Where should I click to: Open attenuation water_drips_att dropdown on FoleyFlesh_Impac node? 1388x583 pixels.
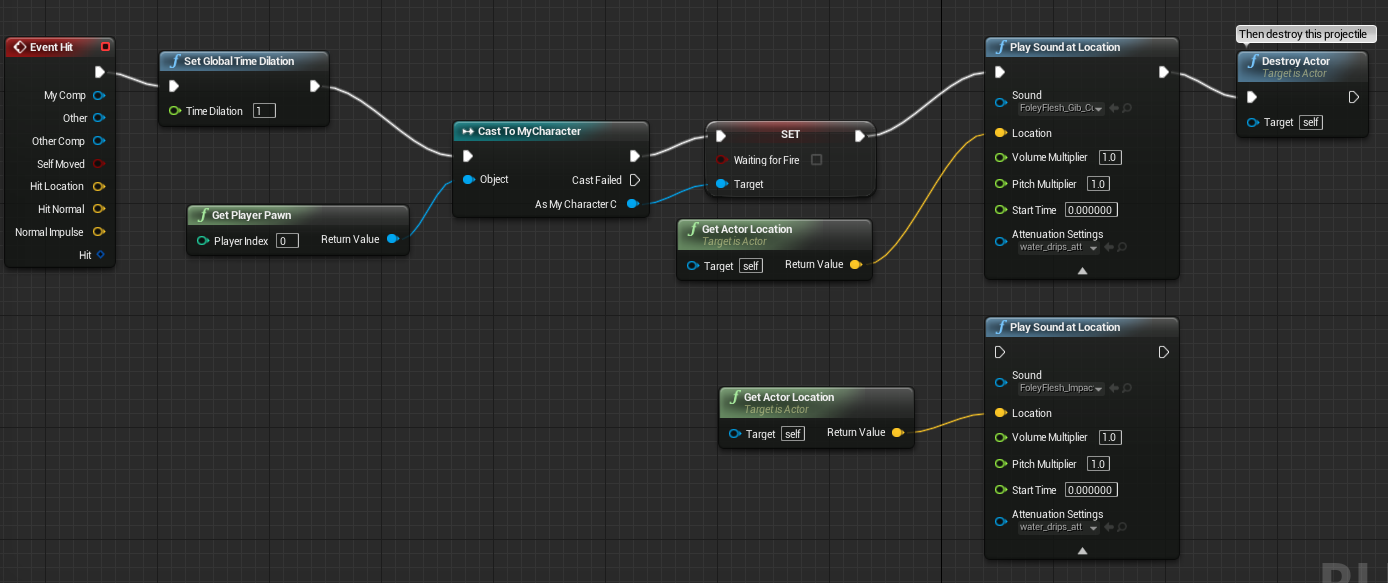coord(1058,527)
